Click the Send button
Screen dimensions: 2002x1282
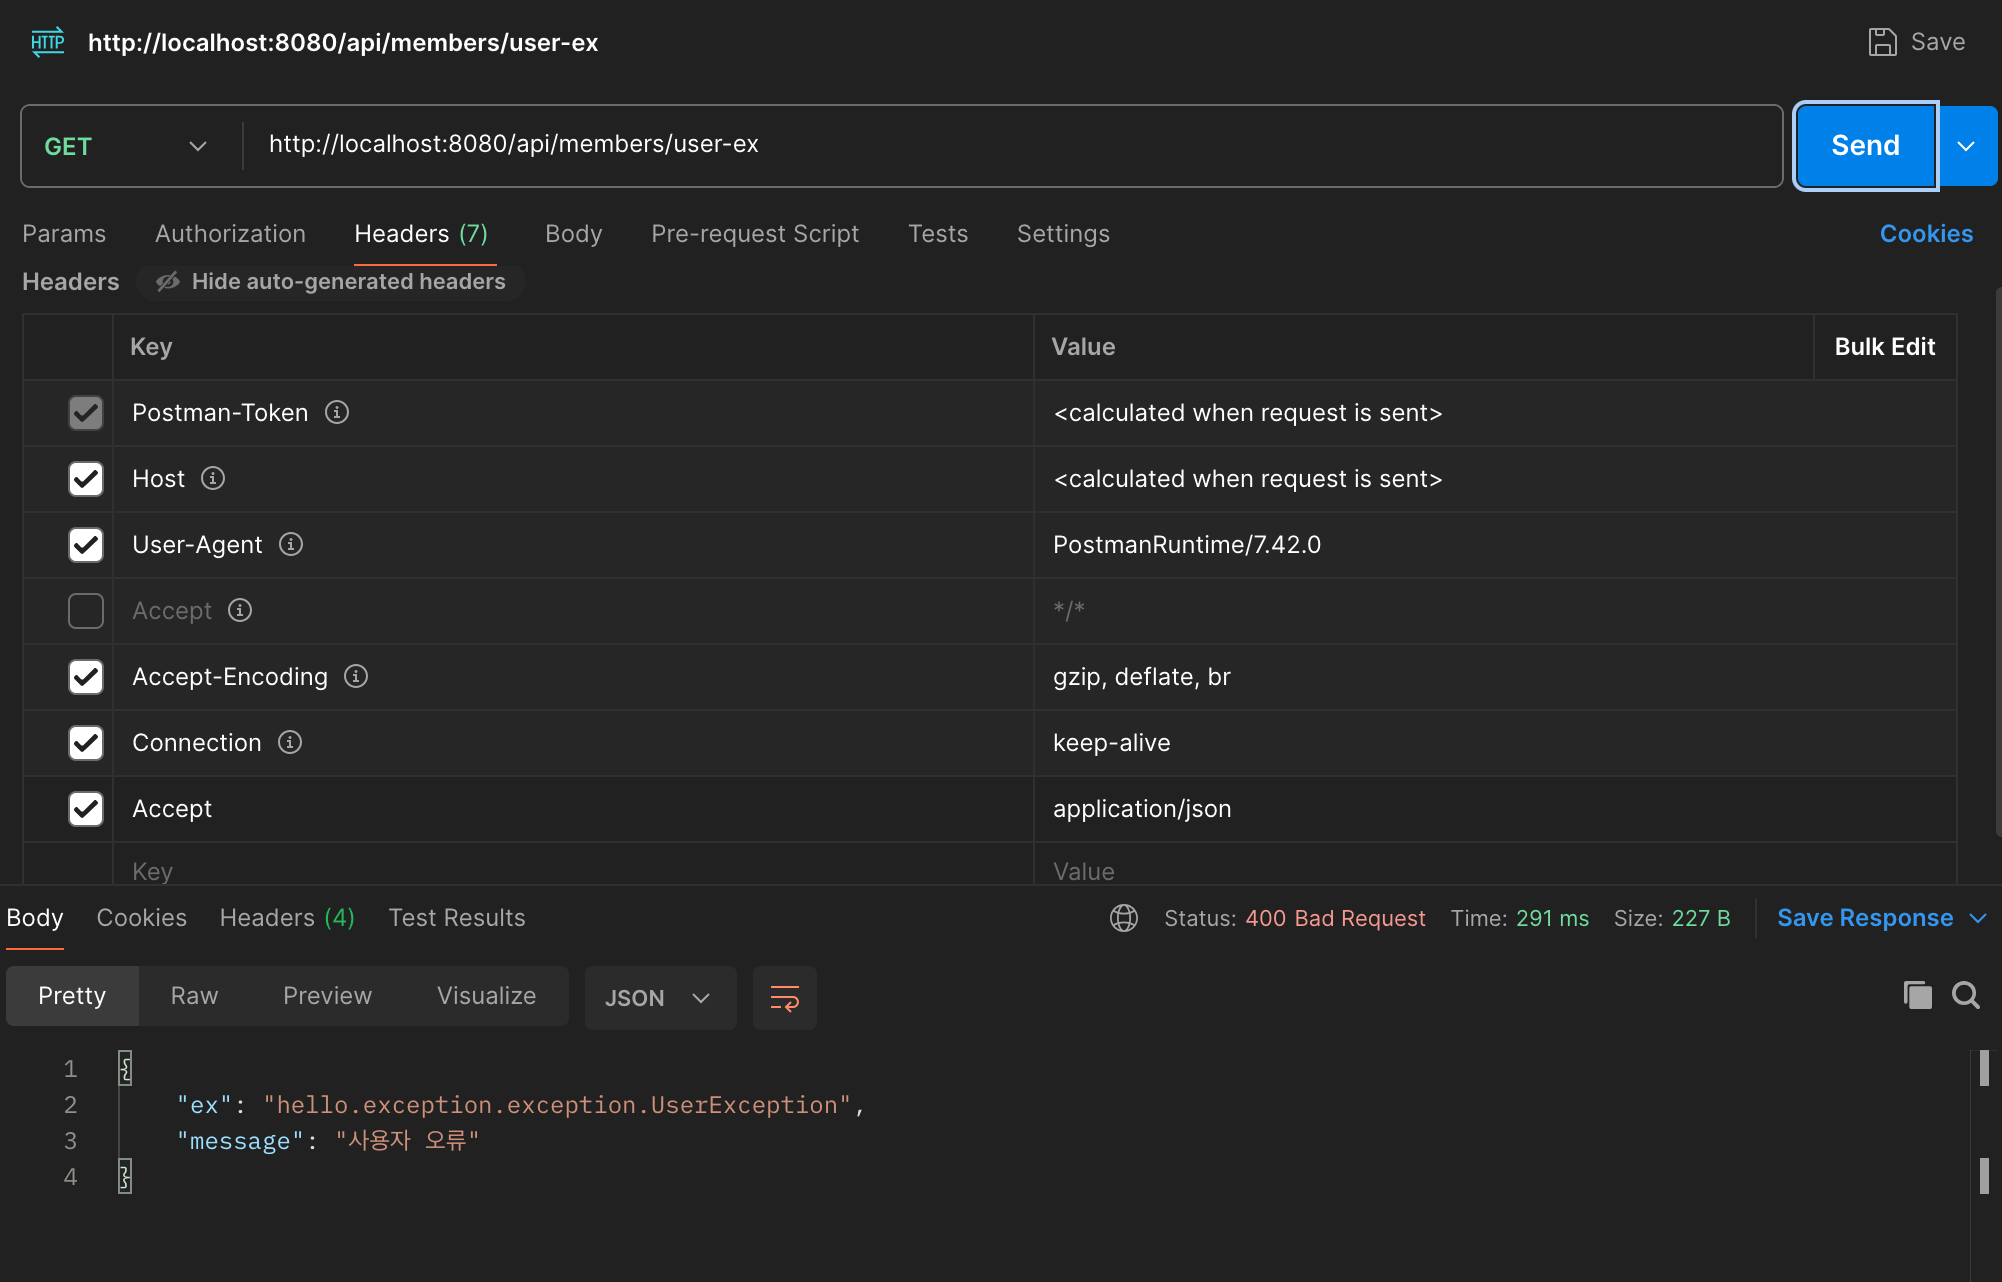coord(1865,146)
